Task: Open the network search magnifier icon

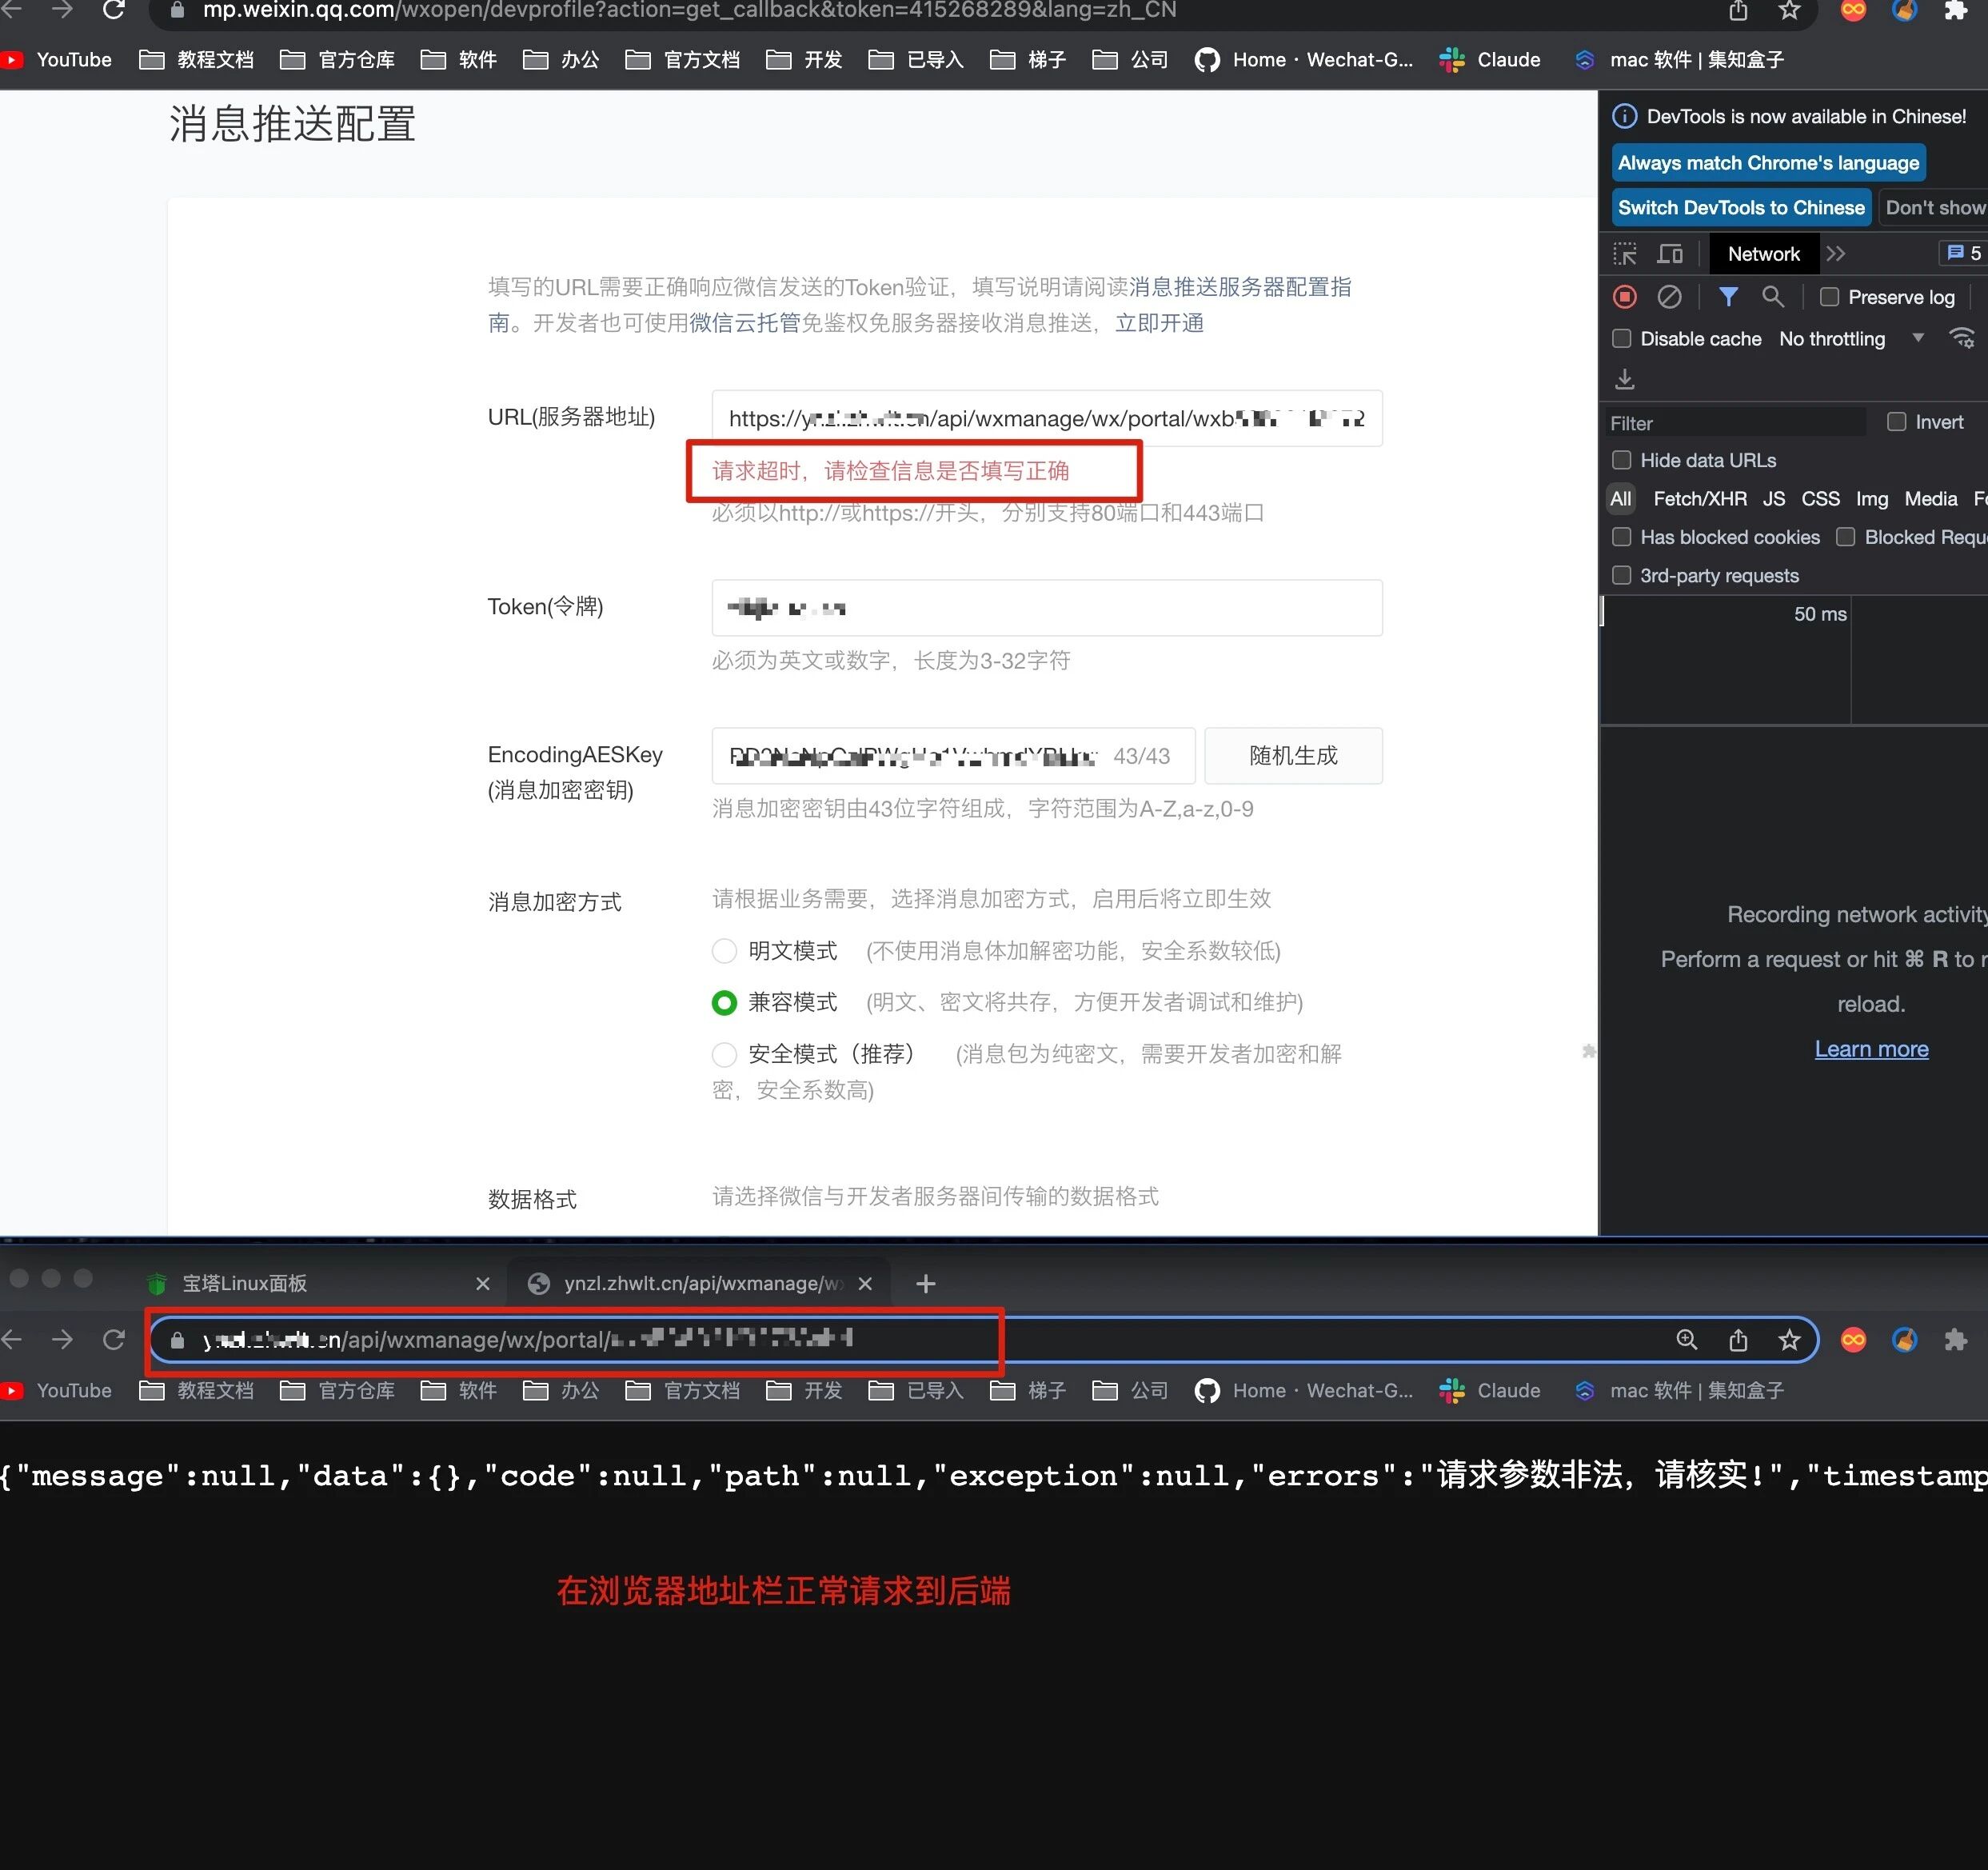Action: 1773,297
